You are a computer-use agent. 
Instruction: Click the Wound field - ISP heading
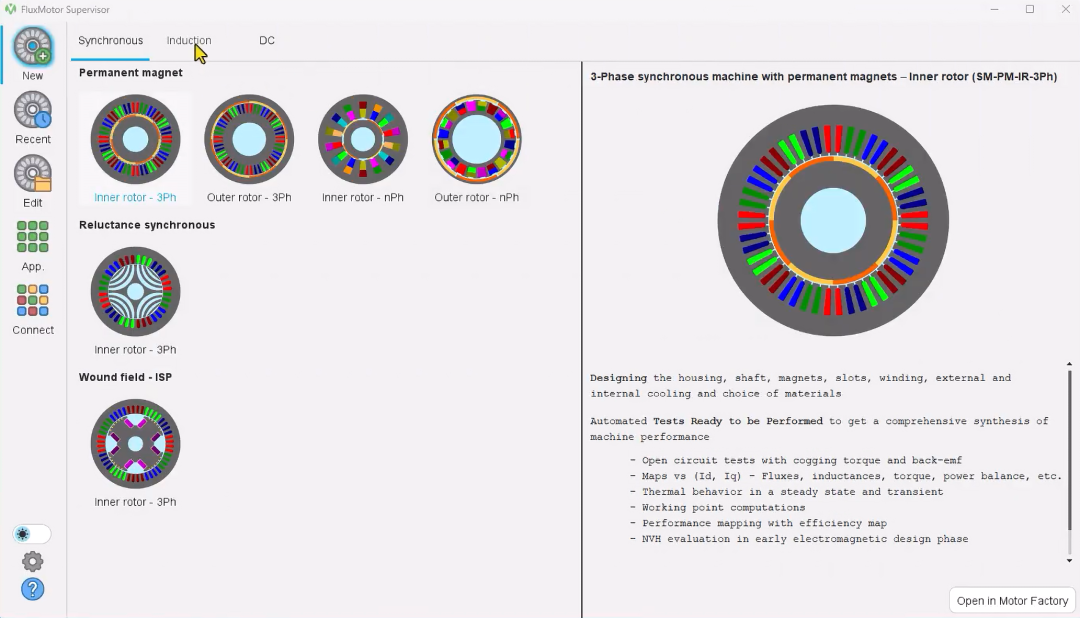click(x=125, y=378)
